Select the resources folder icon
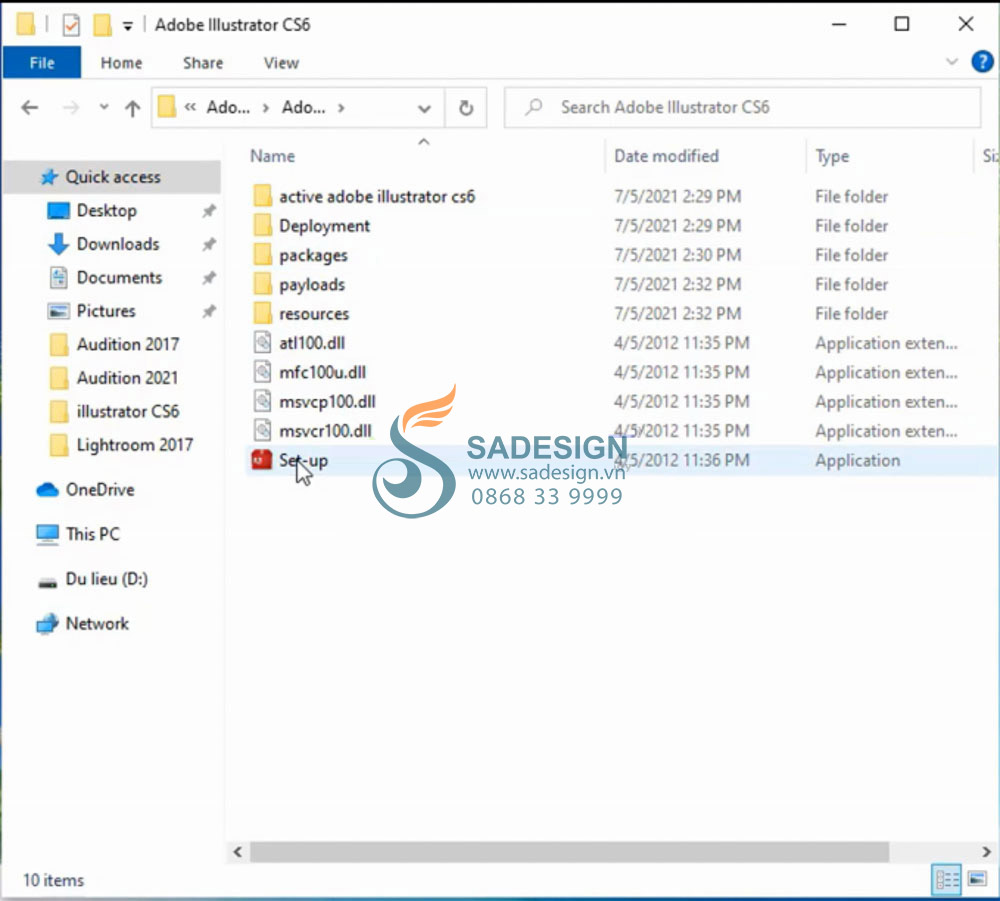 tap(262, 313)
